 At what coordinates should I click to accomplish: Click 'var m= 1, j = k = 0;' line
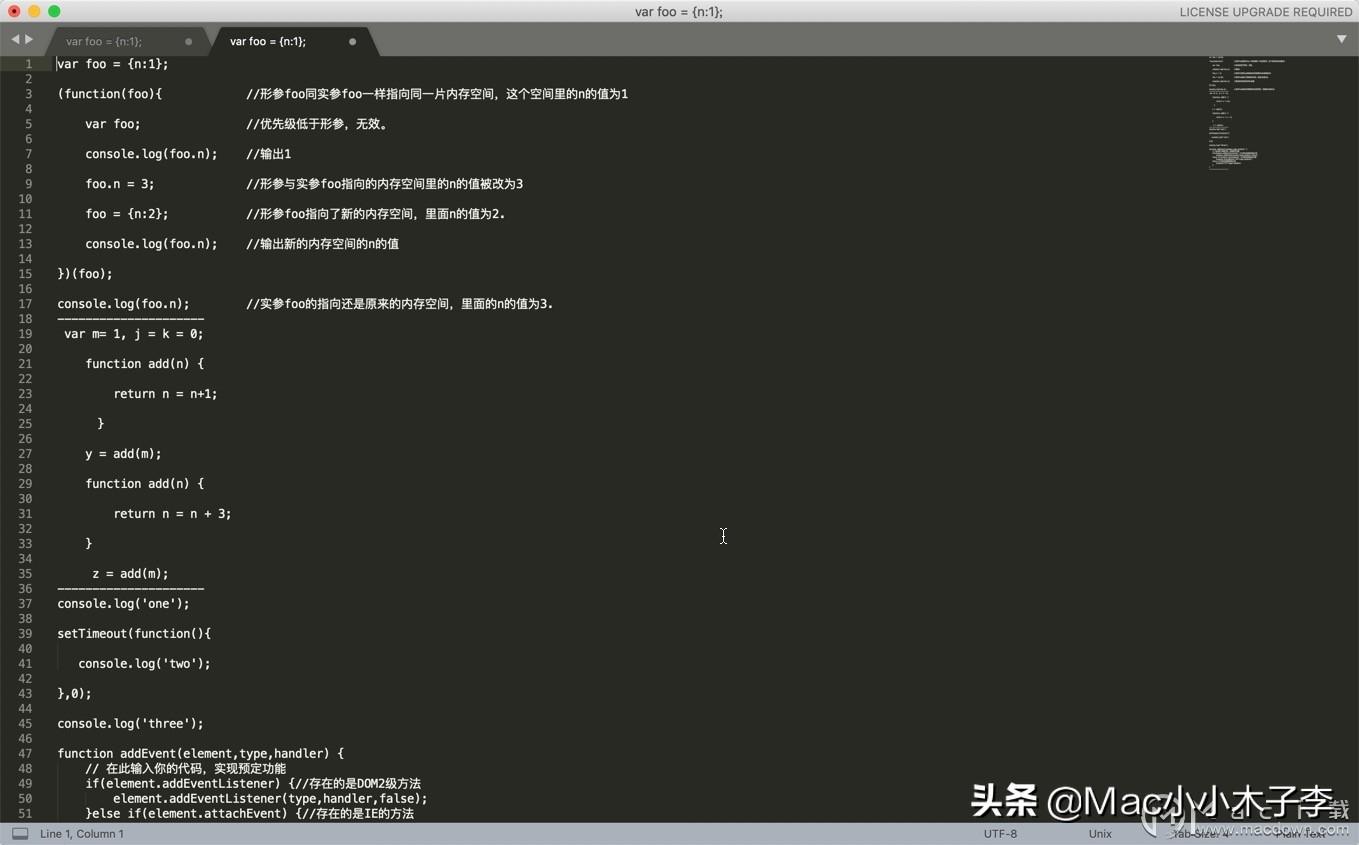click(x=134, y=334)
